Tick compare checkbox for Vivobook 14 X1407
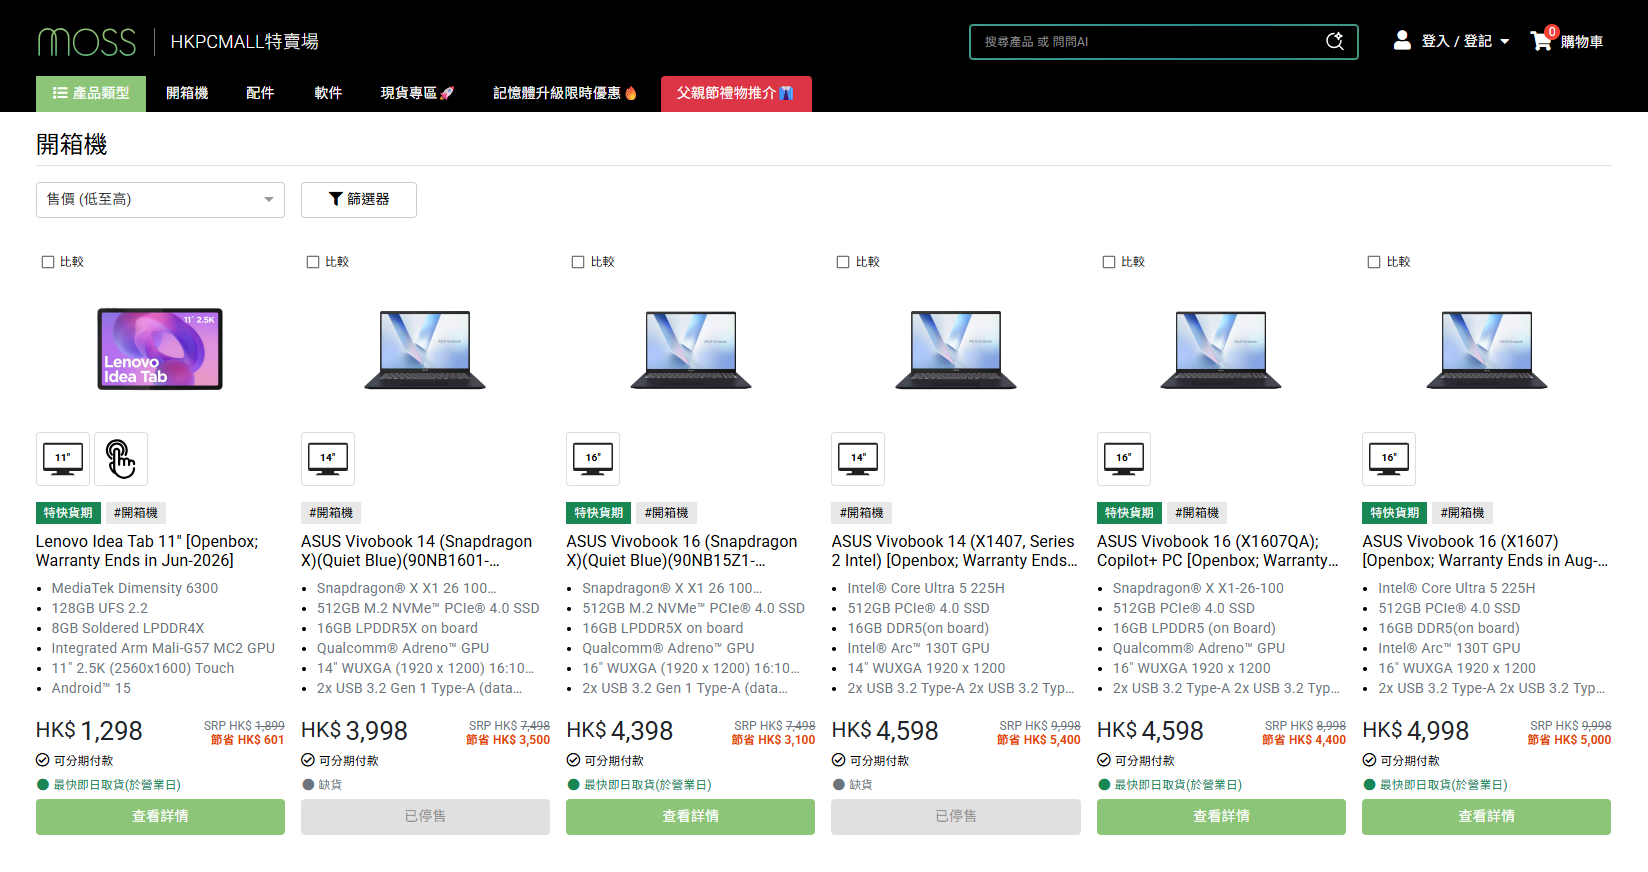 [843, 262]
